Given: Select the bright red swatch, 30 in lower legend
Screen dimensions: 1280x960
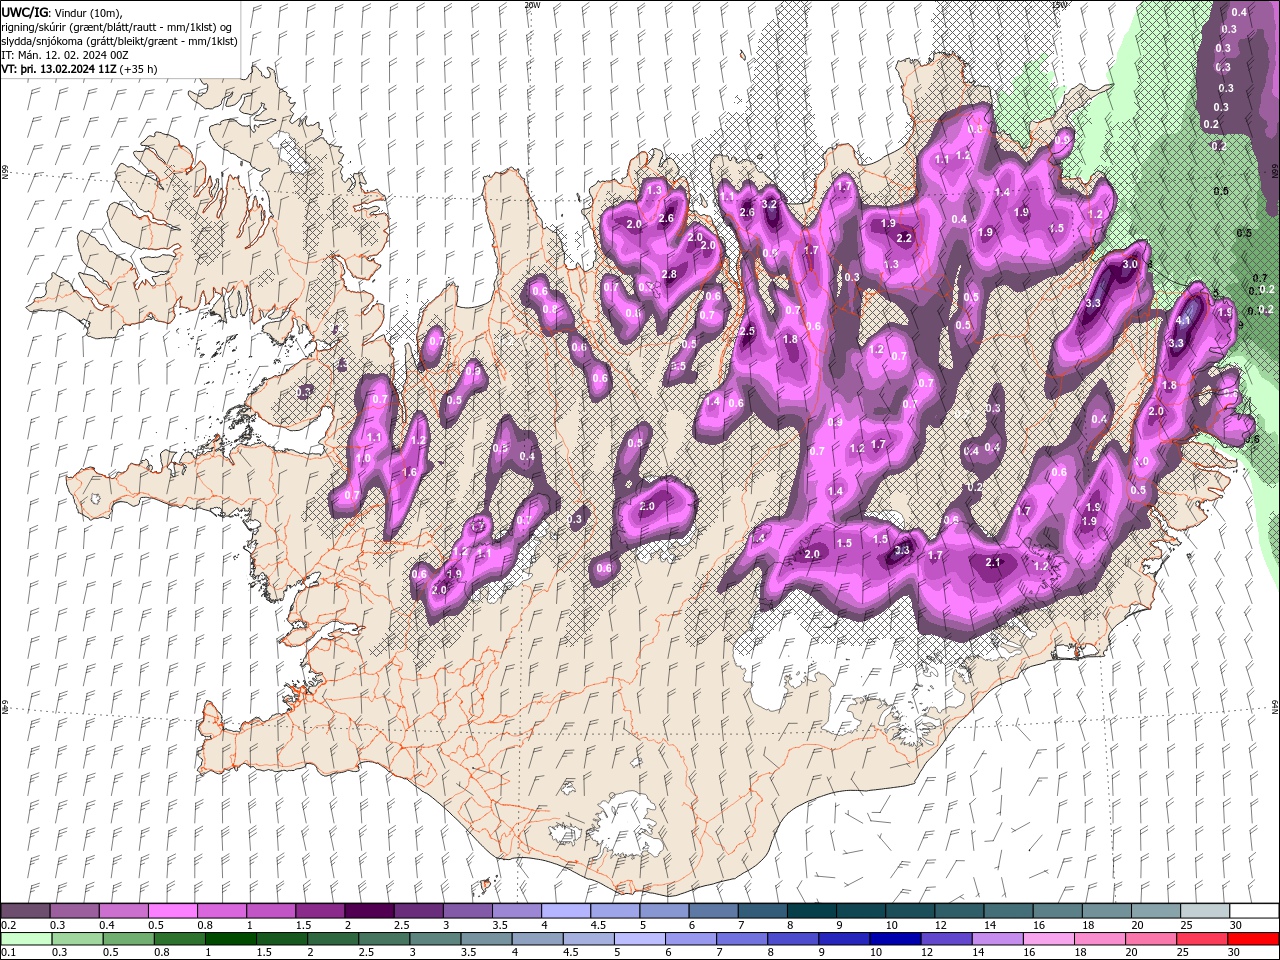Looking at the screenshot, I should (1253, 939).
